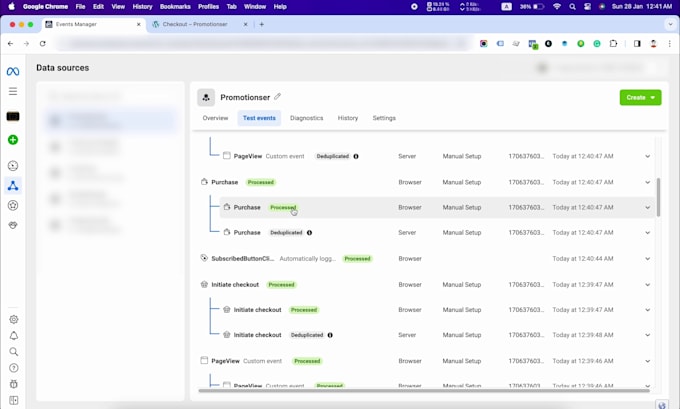
Task: Open the notifications bell icon
Action: tap(13, 336)
